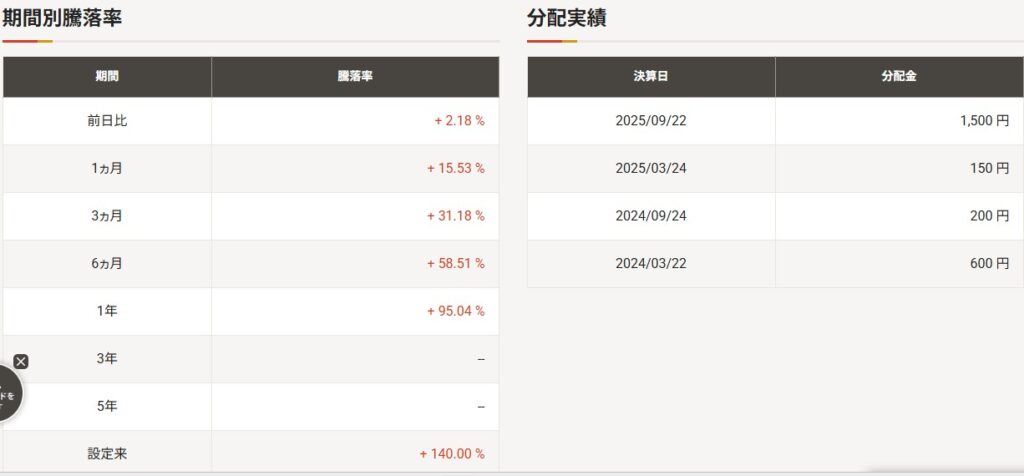Select the 2025/03/24 date cell

[651, 168]
